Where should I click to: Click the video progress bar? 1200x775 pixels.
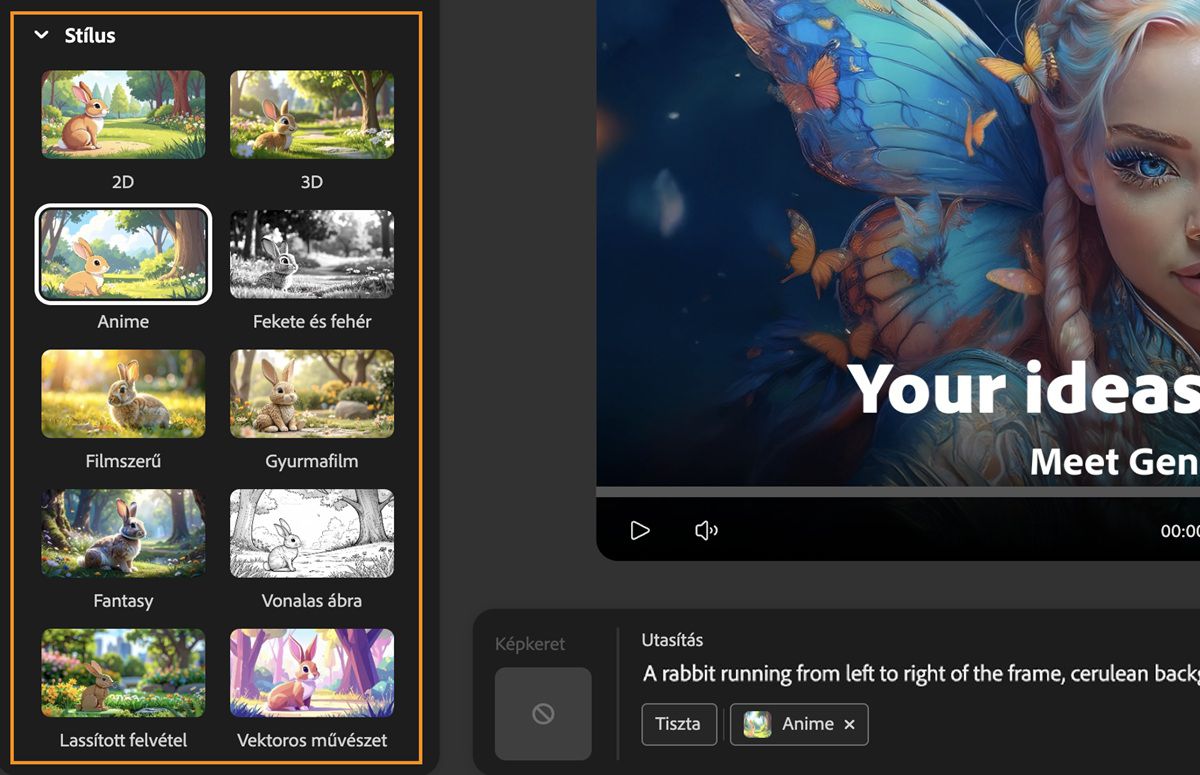click(x=898, y=492)
